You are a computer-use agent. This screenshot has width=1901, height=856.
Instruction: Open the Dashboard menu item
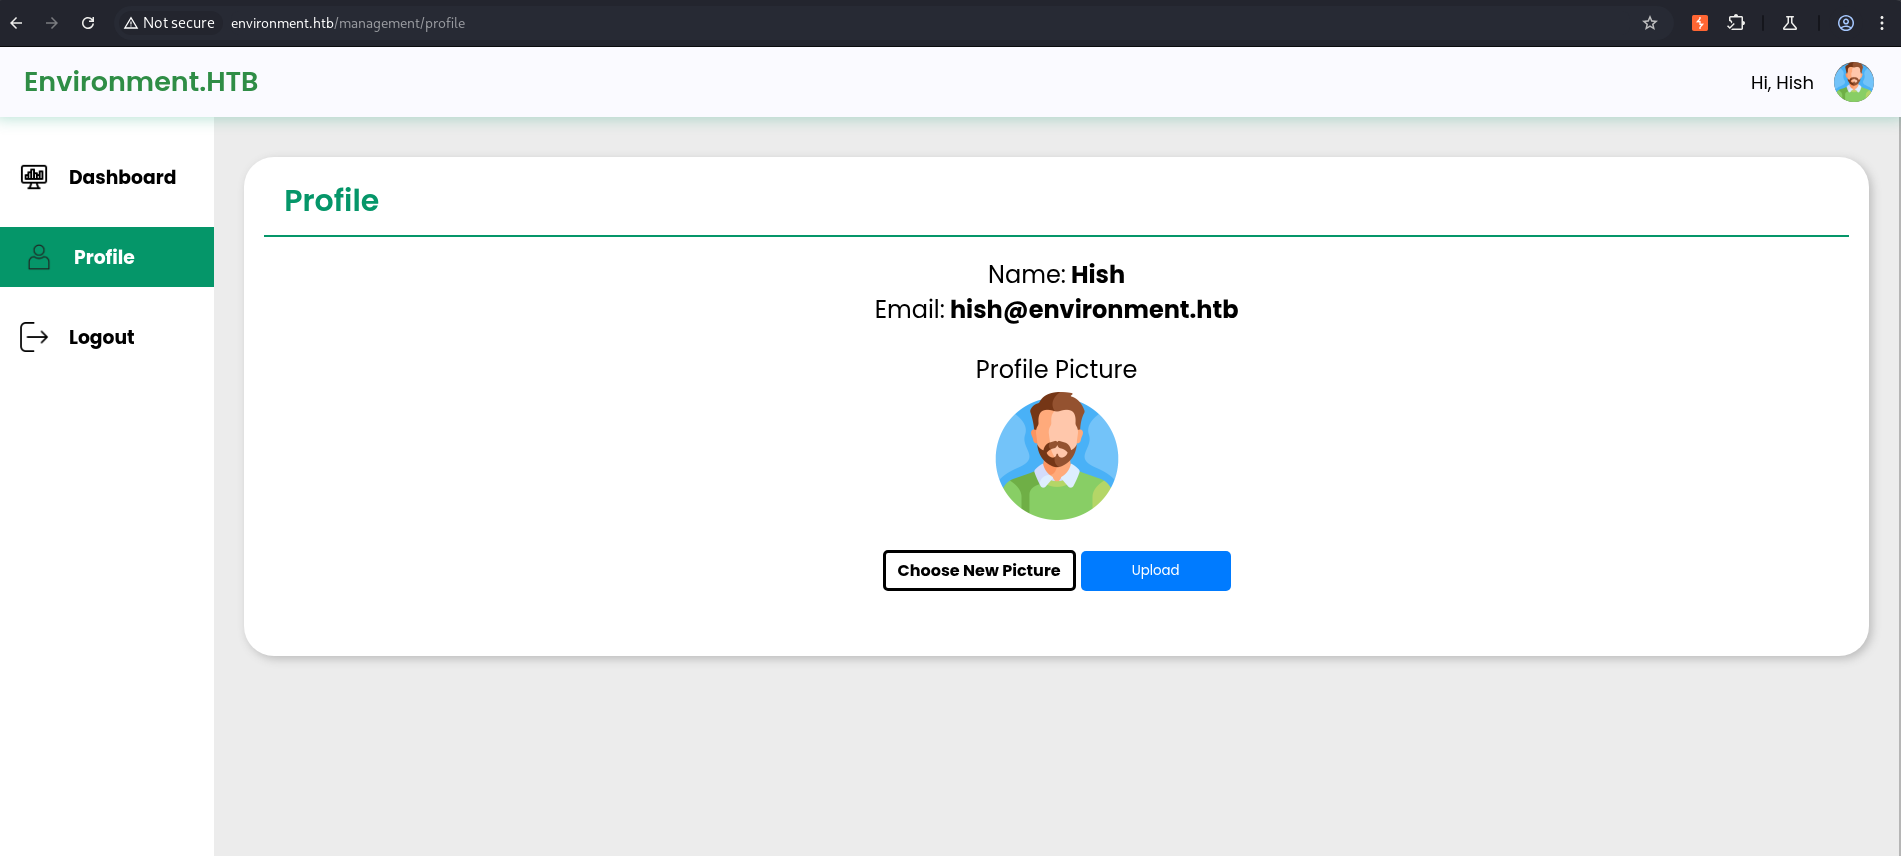coord(107,177)
